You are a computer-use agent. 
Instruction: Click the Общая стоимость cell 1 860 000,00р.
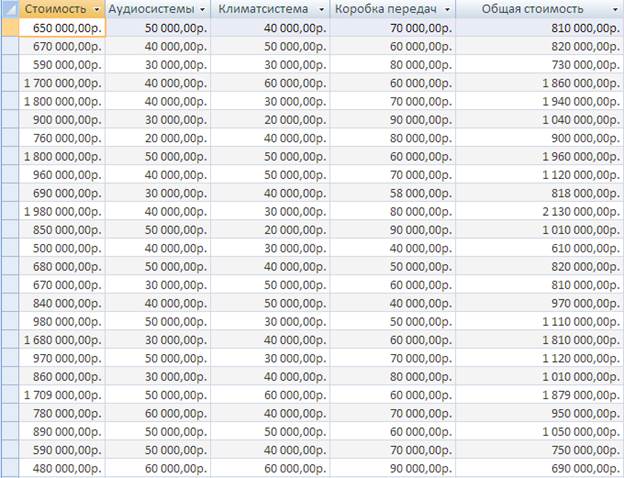[539, 83]
